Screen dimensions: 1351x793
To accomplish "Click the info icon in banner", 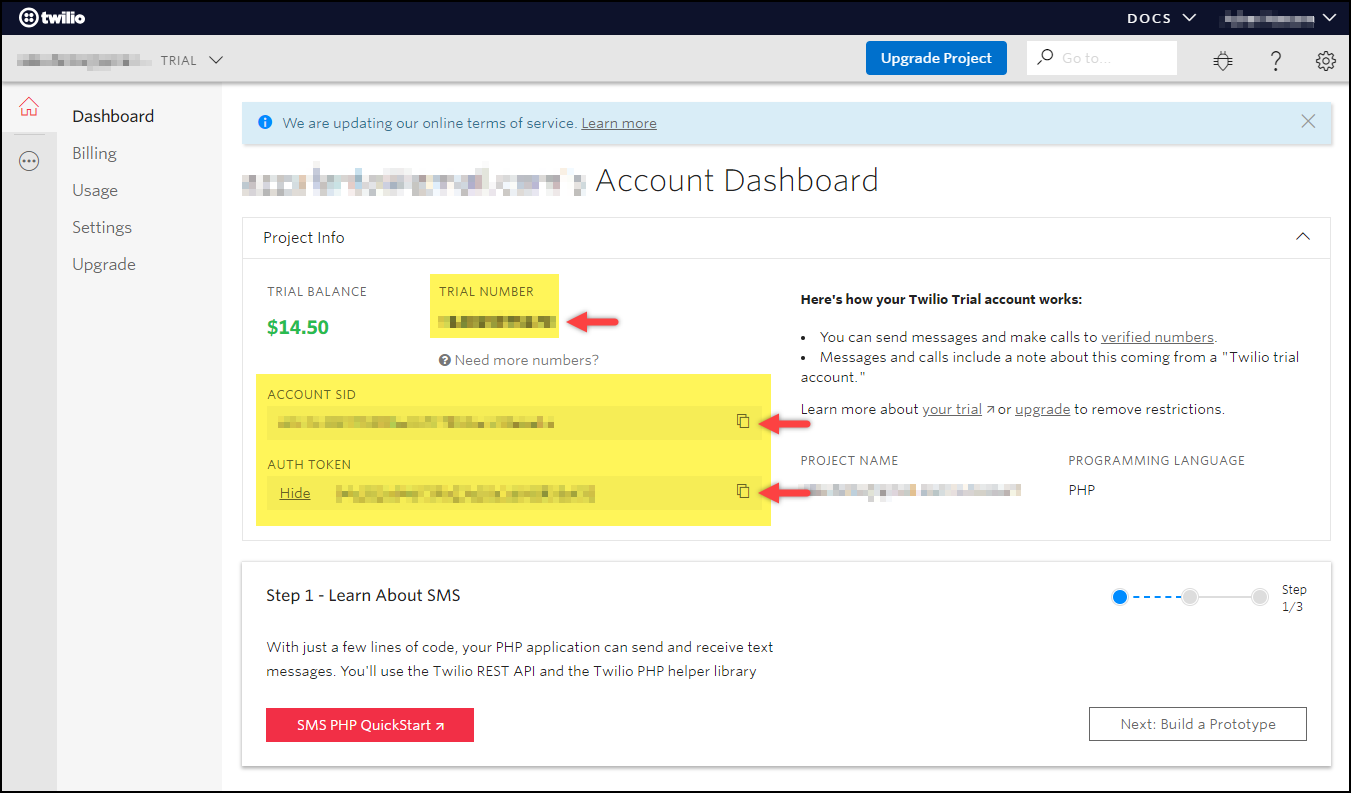I will [x=265, y=122].
